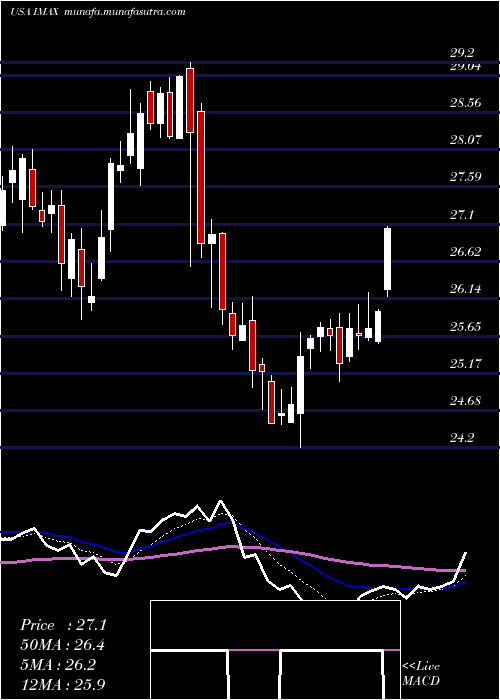
Task: Select the 27.59 price axis label
Action: [466, 177]
